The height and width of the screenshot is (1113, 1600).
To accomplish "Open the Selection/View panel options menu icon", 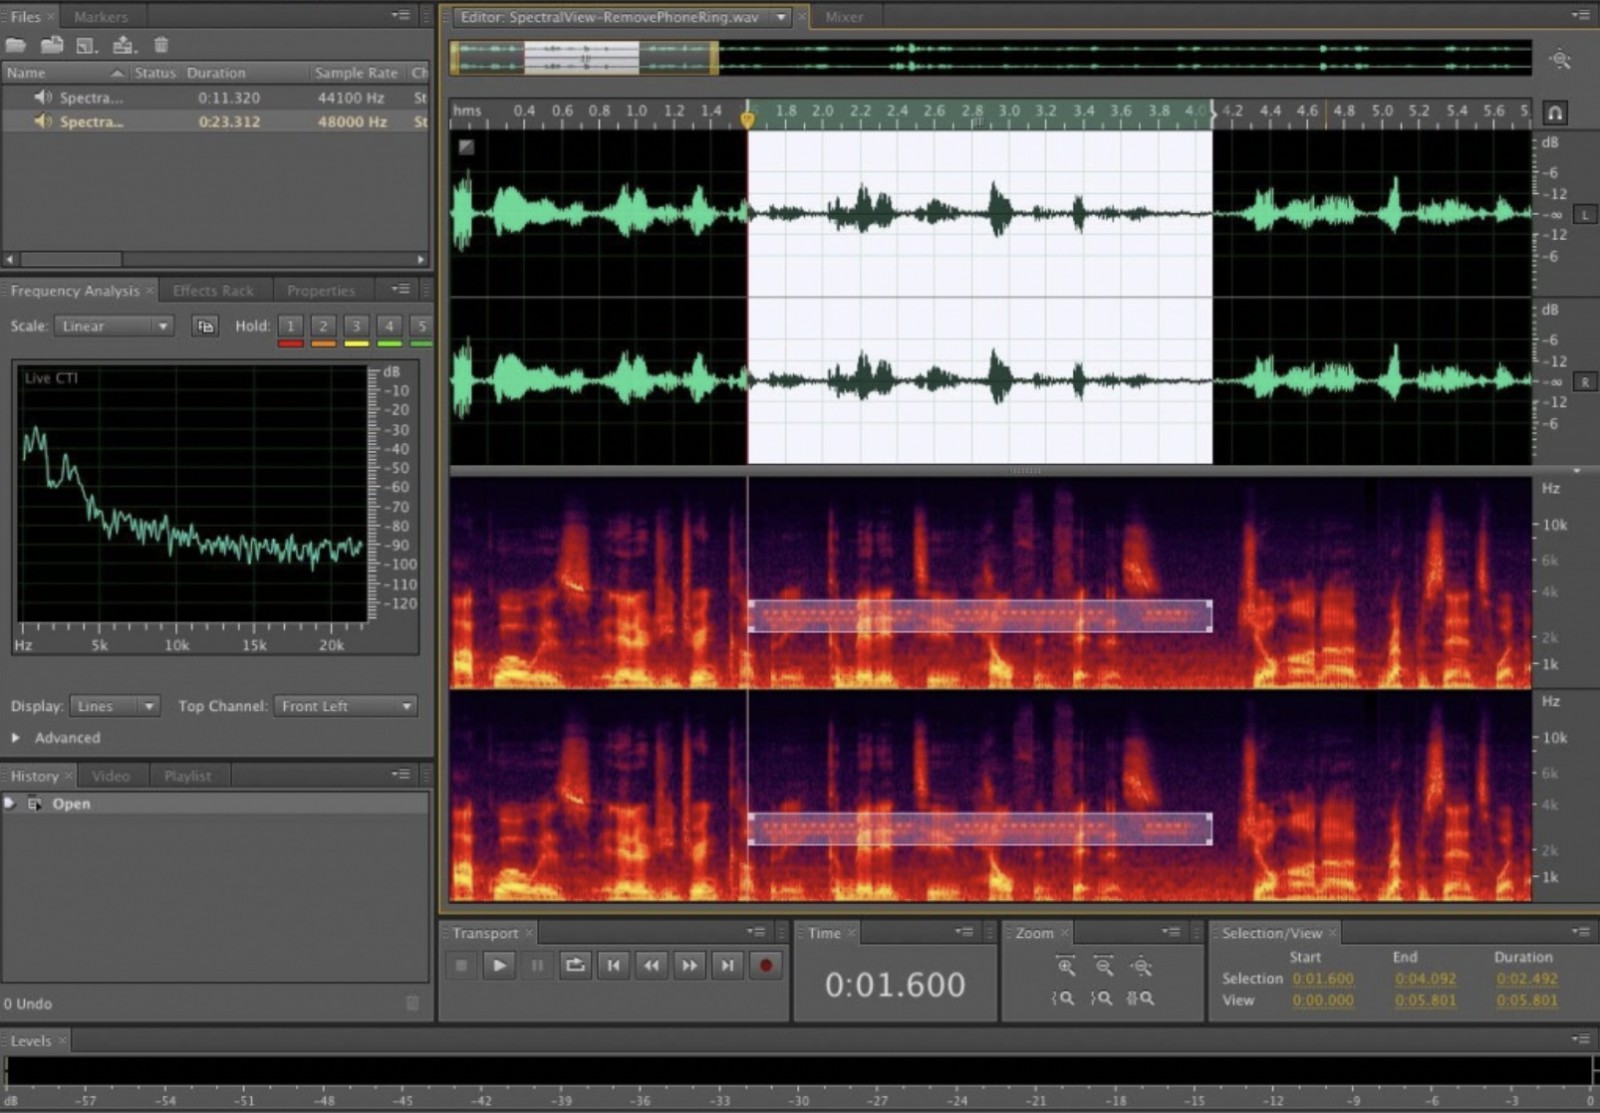I will click(1581, 932).
